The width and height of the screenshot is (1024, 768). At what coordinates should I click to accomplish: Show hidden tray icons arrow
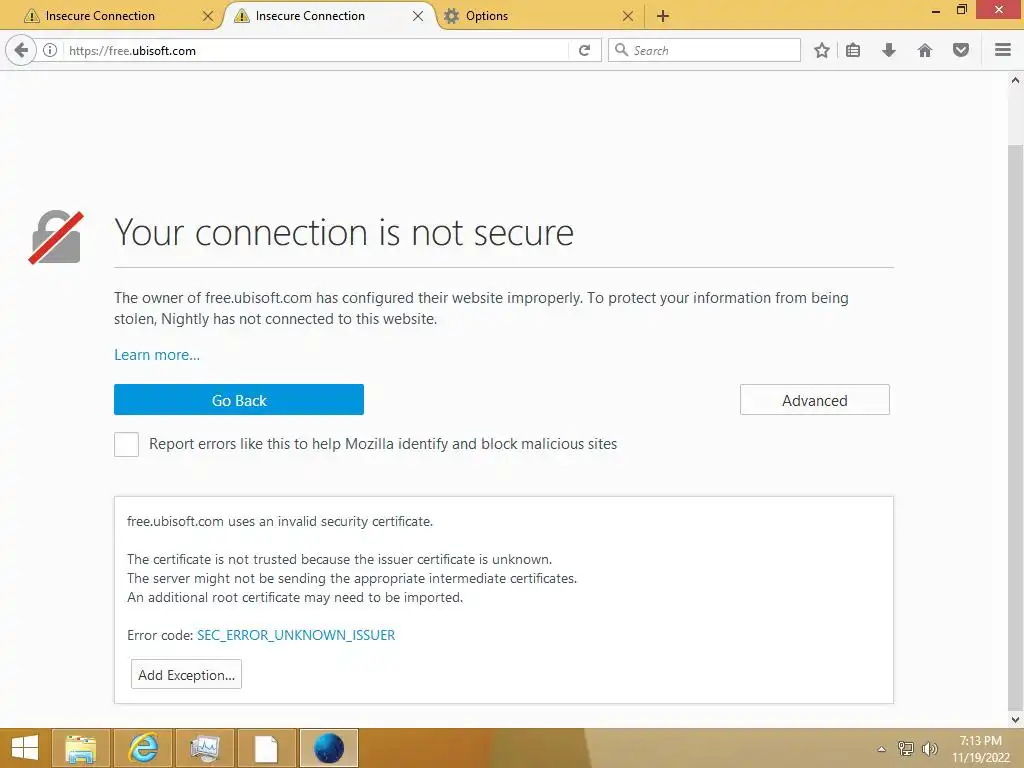pyautogui.click(x=882, y=749)
